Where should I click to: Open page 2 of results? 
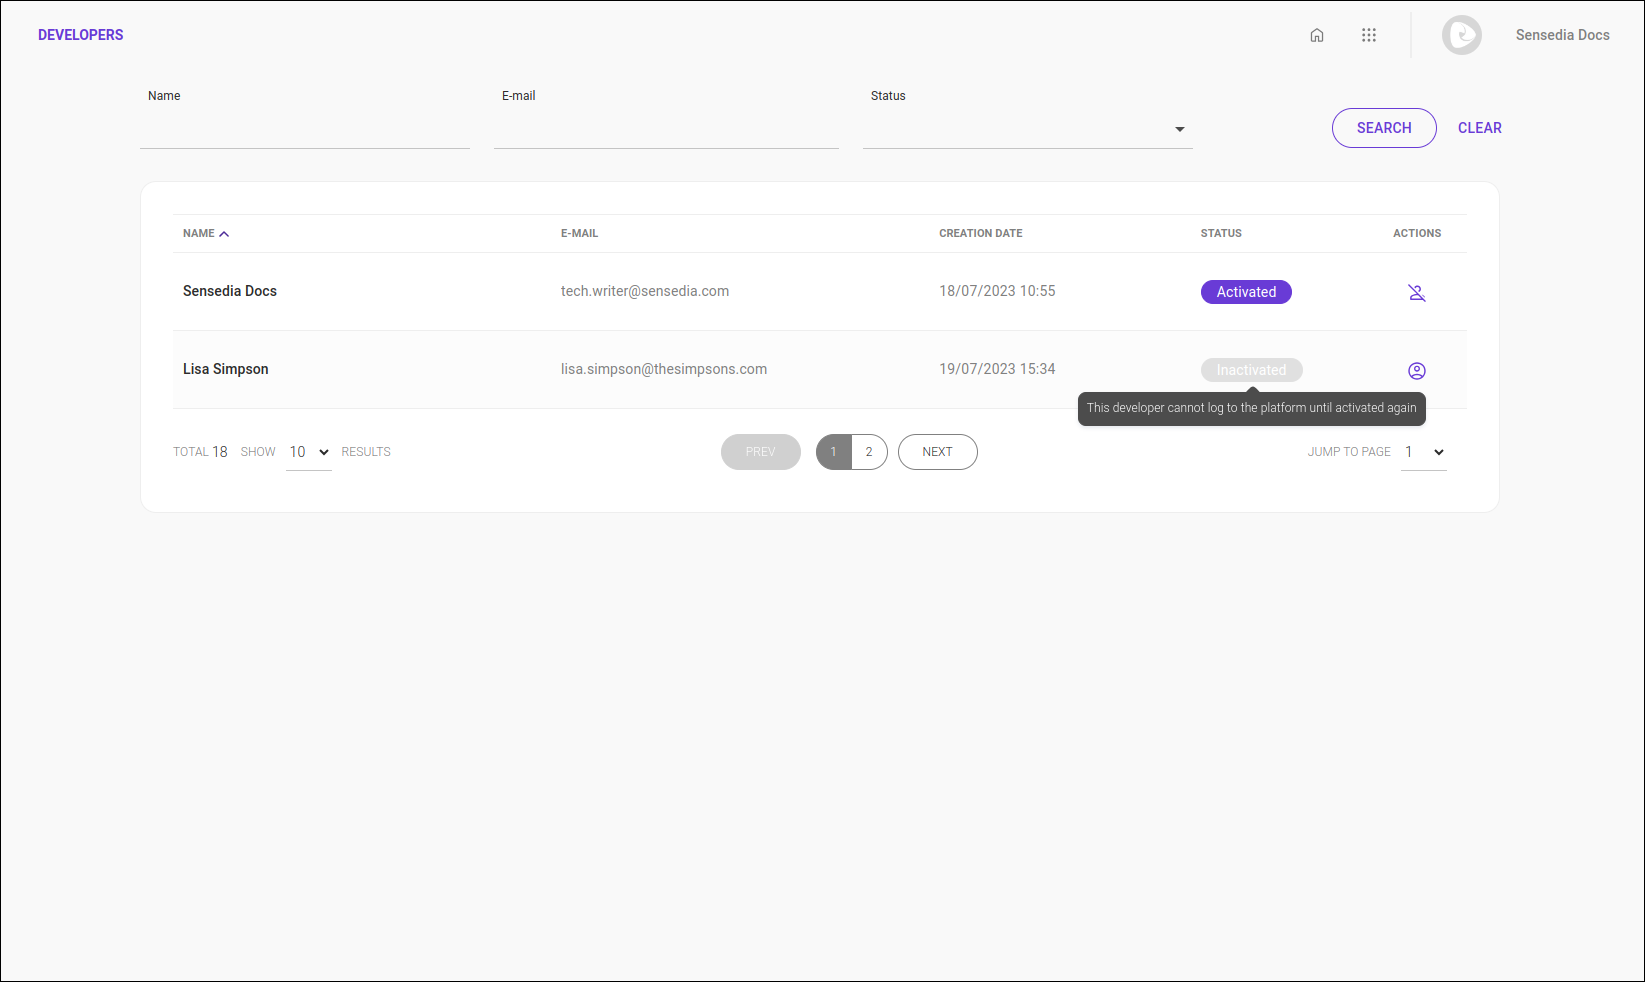click(869, 451)
